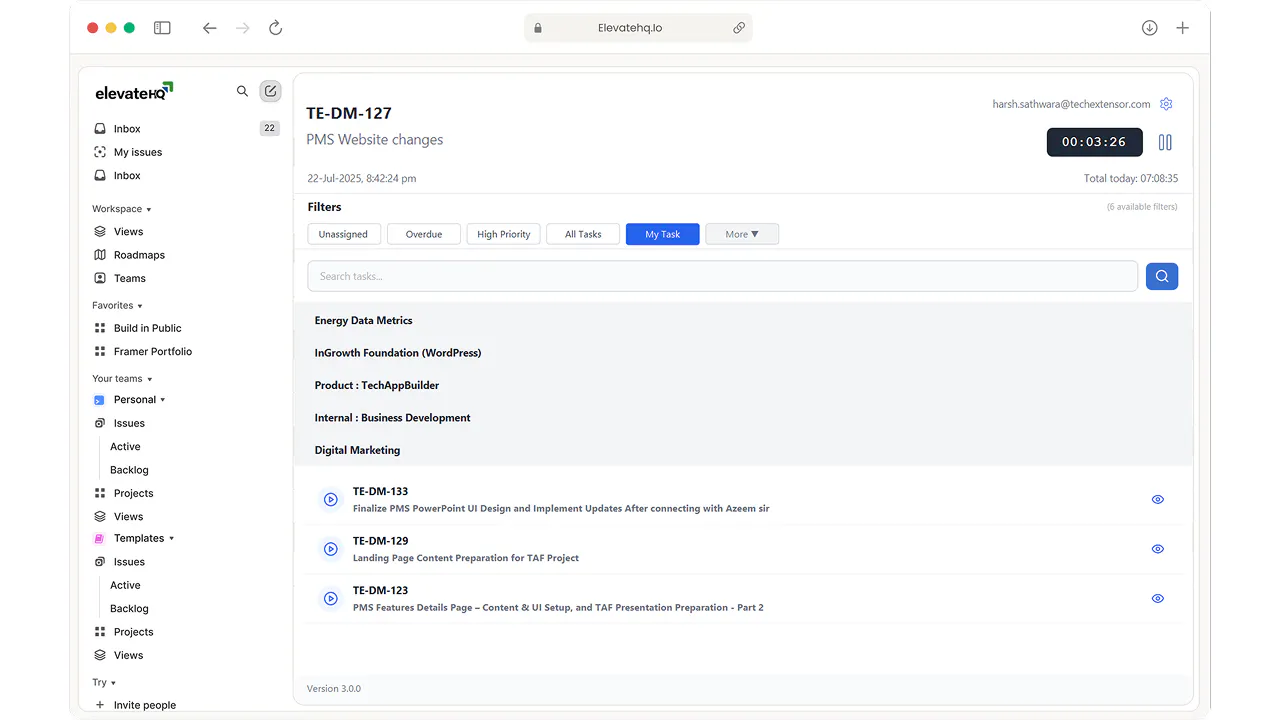Toggle the My Task filter
Screen dimensions: 1280x720
[662, 234]
